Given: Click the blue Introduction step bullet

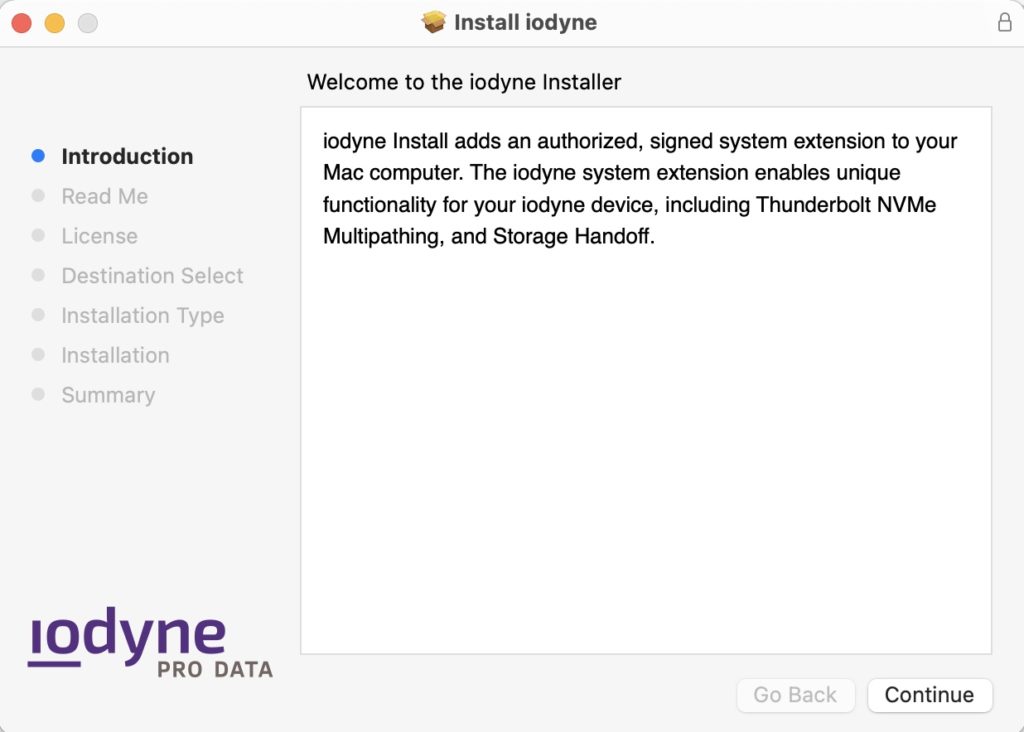Looking at the screenshot, I should pyautogui.click(x=38, y=156).
